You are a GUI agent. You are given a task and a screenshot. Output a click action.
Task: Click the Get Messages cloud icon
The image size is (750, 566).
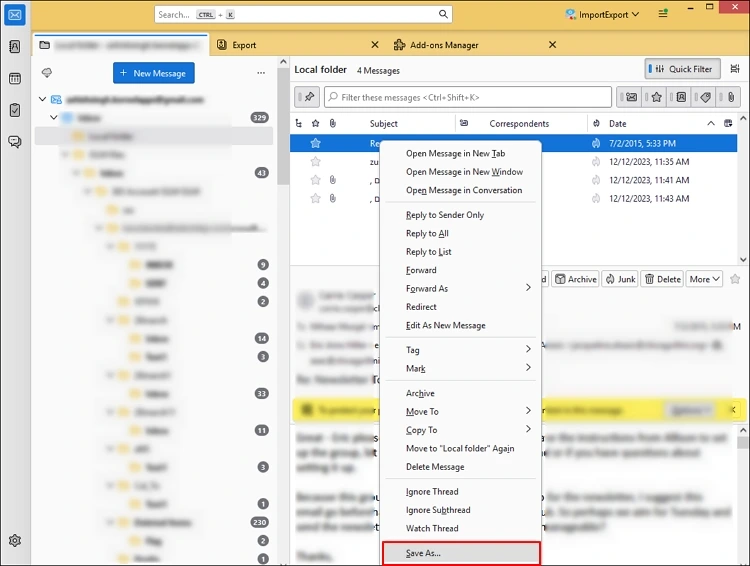[47, 73]
